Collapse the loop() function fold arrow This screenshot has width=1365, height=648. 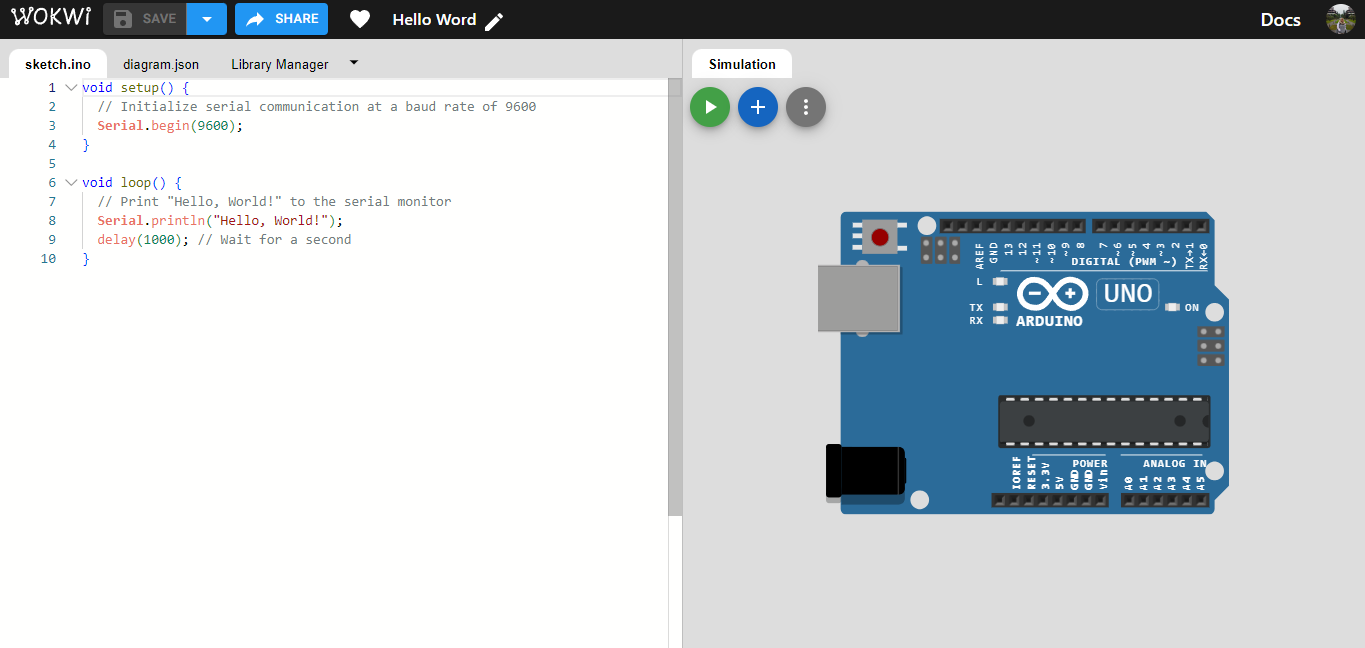(71, 183)
